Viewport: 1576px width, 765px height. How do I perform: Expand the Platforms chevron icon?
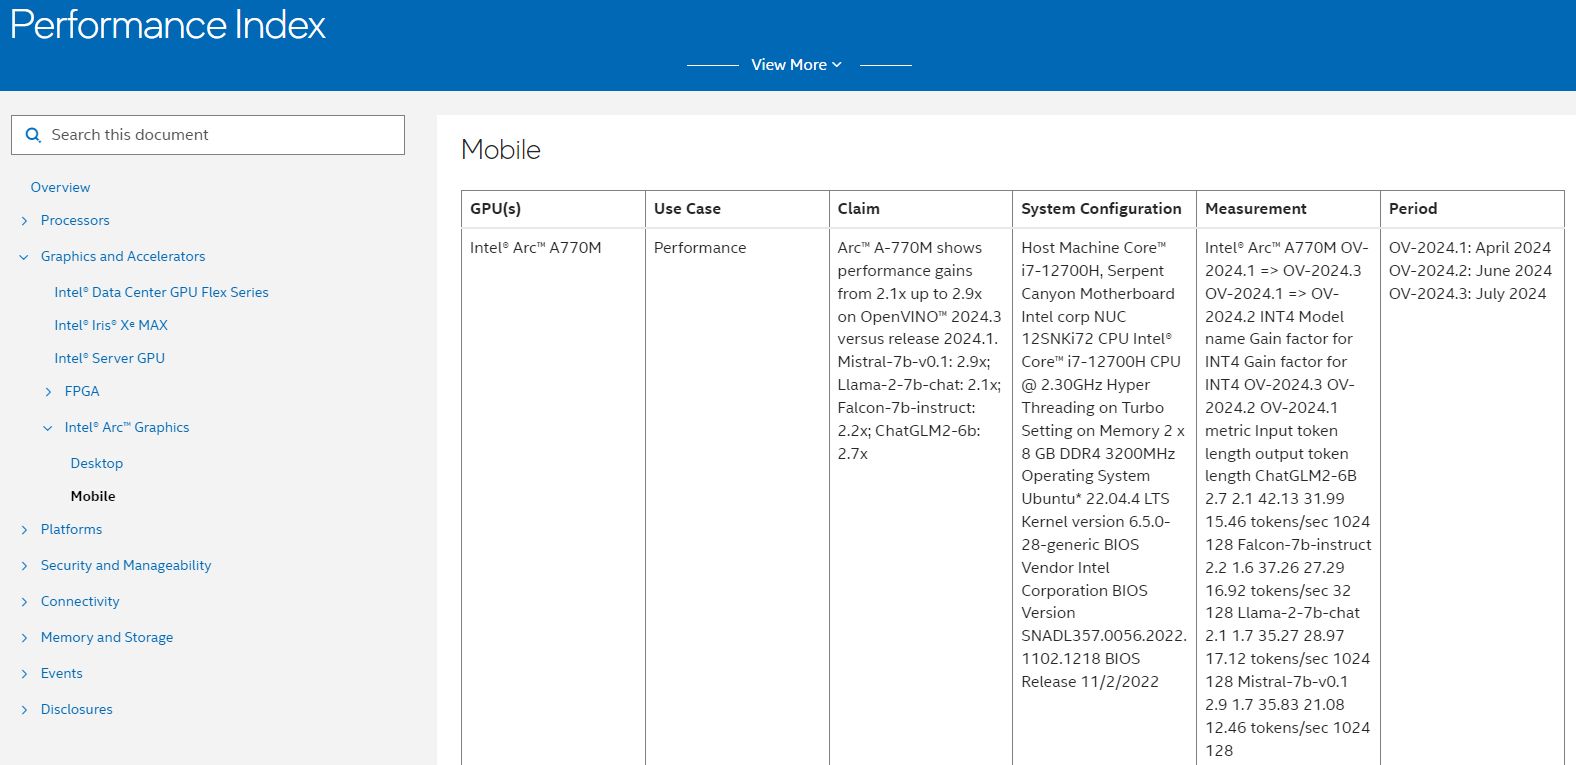pos(24,530)
